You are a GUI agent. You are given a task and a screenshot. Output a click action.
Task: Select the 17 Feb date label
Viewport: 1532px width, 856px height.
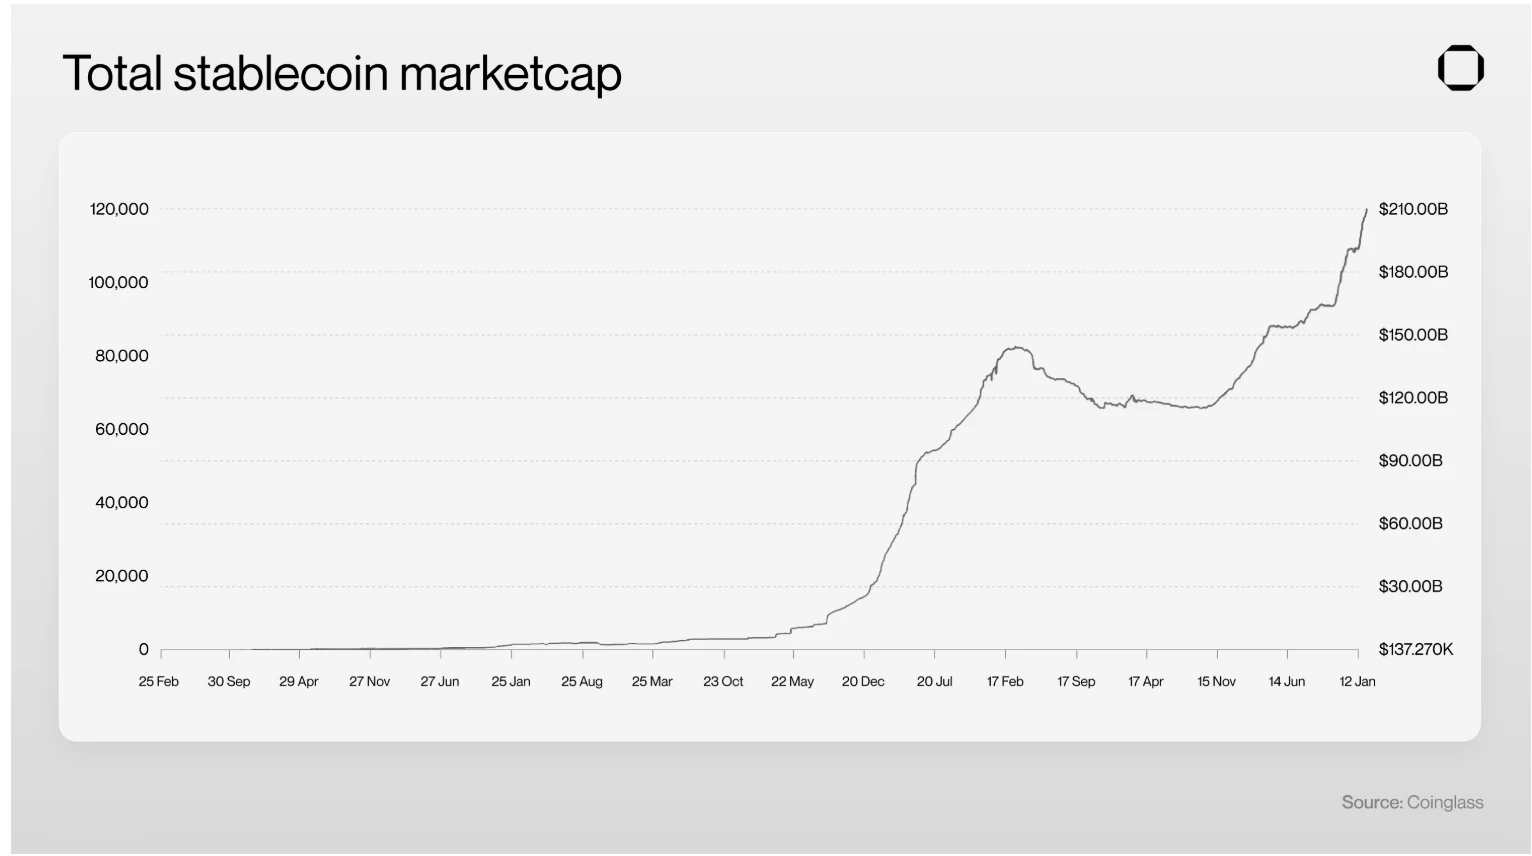(x=1005, y=682)
